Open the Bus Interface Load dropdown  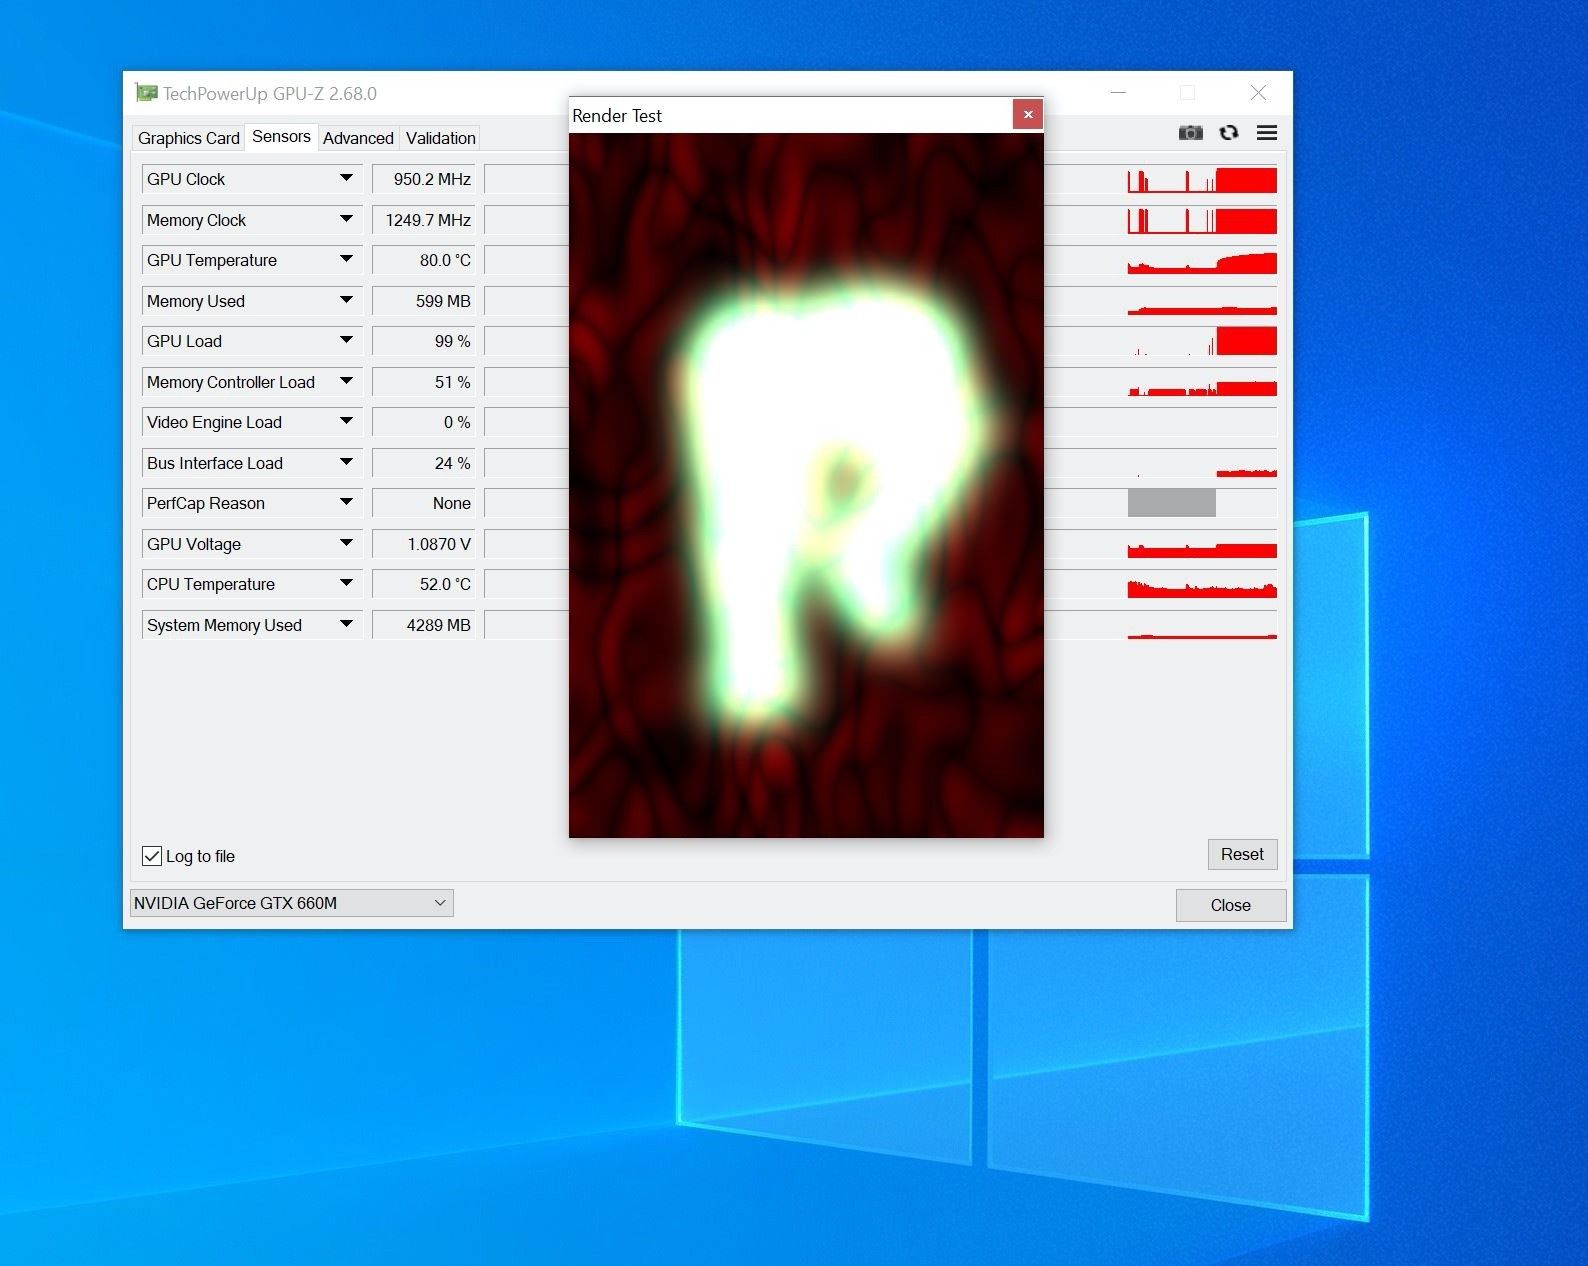tap(346, 463)
